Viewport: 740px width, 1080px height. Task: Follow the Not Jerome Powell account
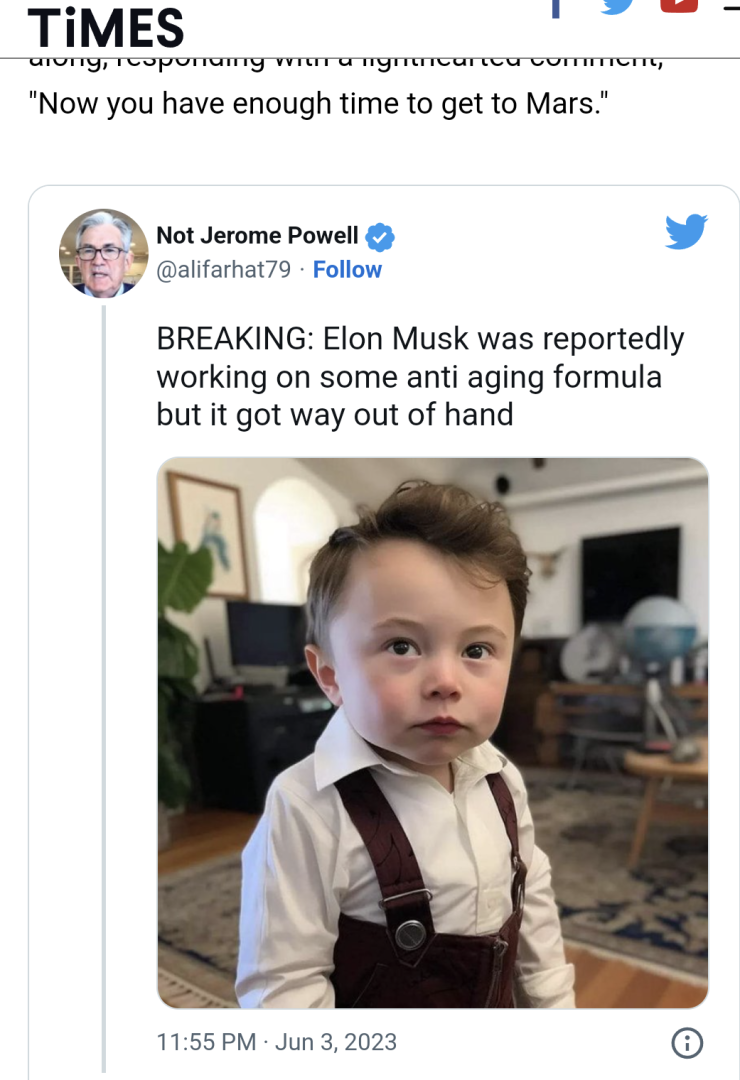[x=347, y=270]
